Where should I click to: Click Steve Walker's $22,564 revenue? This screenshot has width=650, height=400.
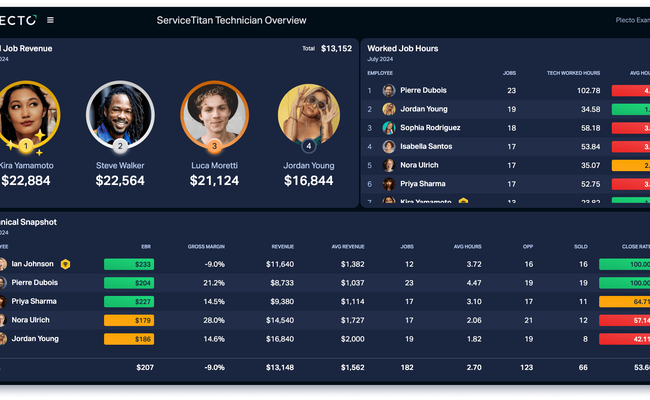tap(120, 181)
